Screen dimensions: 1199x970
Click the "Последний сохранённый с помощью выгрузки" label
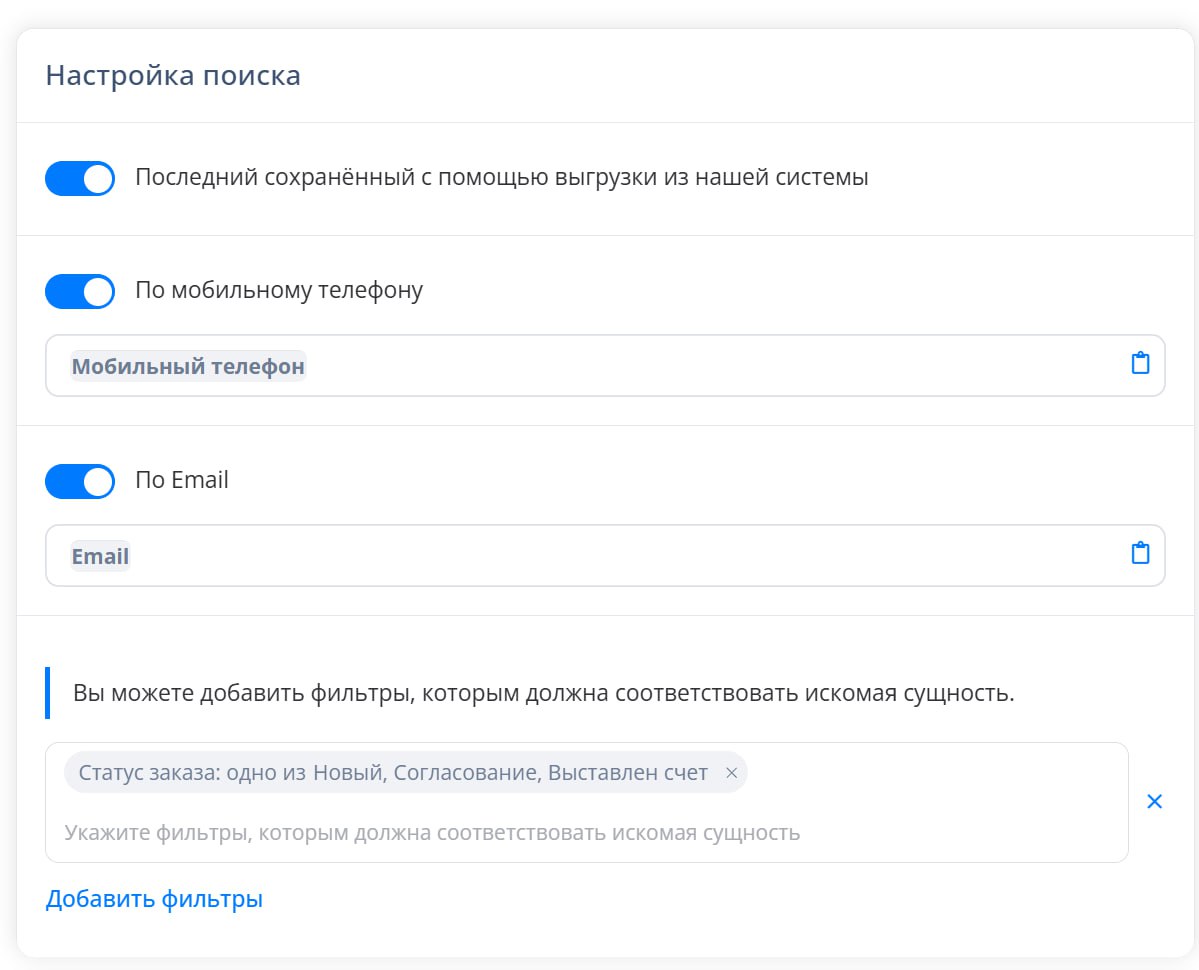501,179
